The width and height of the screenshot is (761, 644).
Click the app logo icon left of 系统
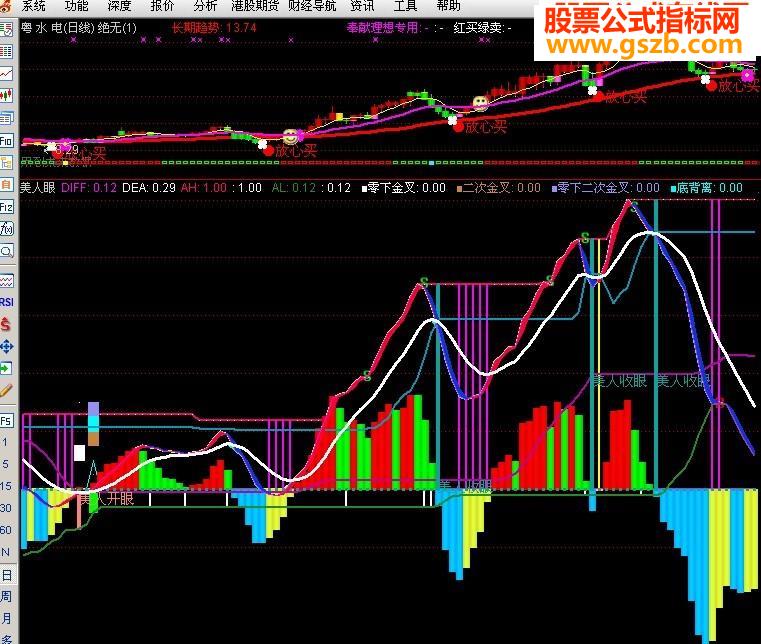click(x=6, y=6)
